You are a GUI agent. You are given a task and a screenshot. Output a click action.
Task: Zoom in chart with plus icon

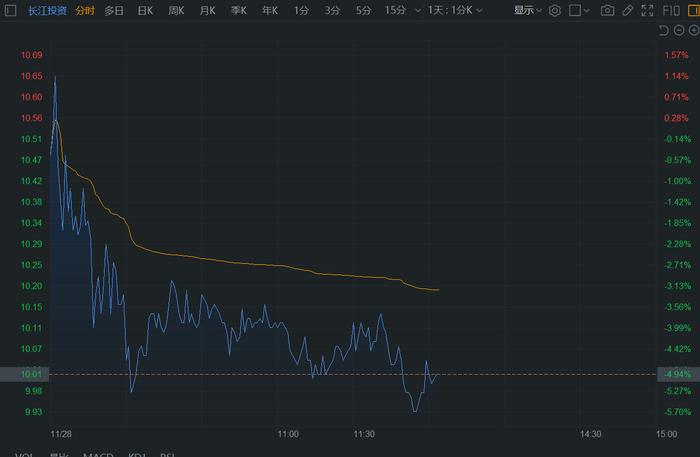693,31
